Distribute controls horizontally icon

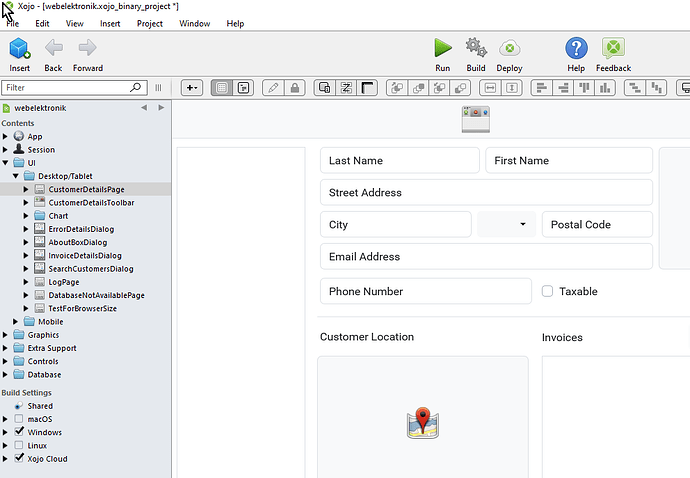coord(635,88)
